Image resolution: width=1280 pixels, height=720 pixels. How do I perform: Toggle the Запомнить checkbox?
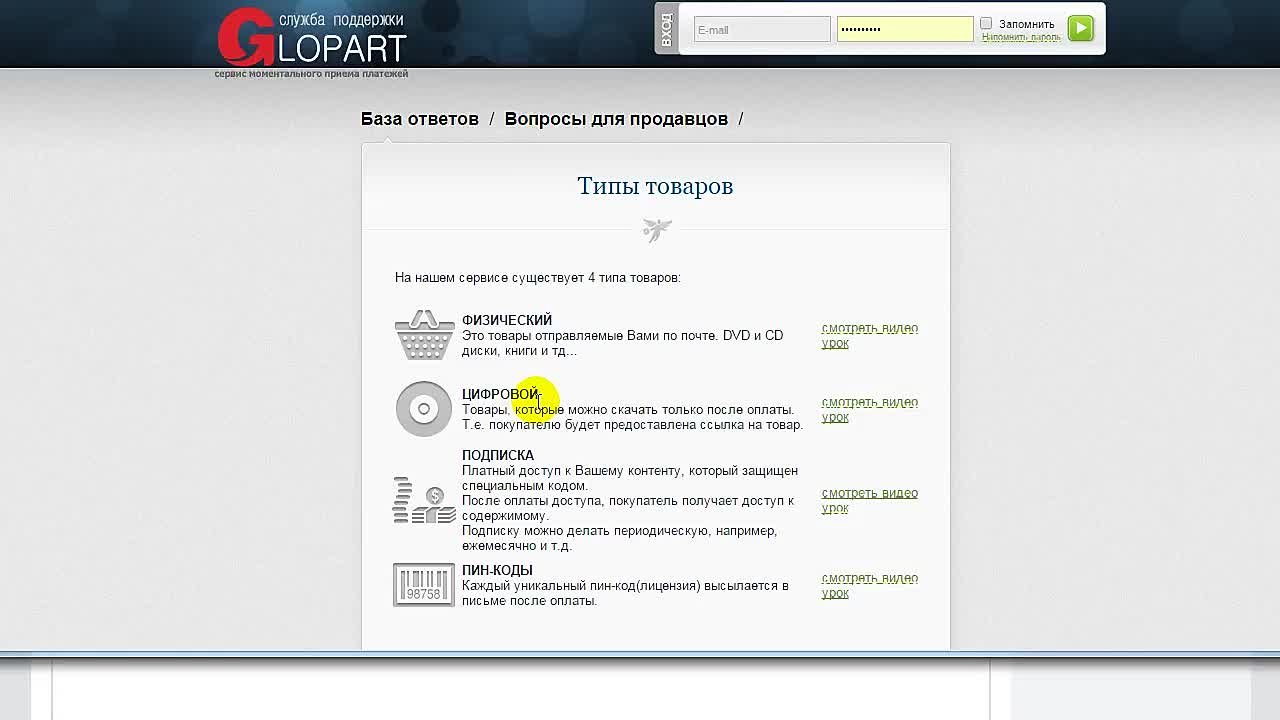(986, 23)
